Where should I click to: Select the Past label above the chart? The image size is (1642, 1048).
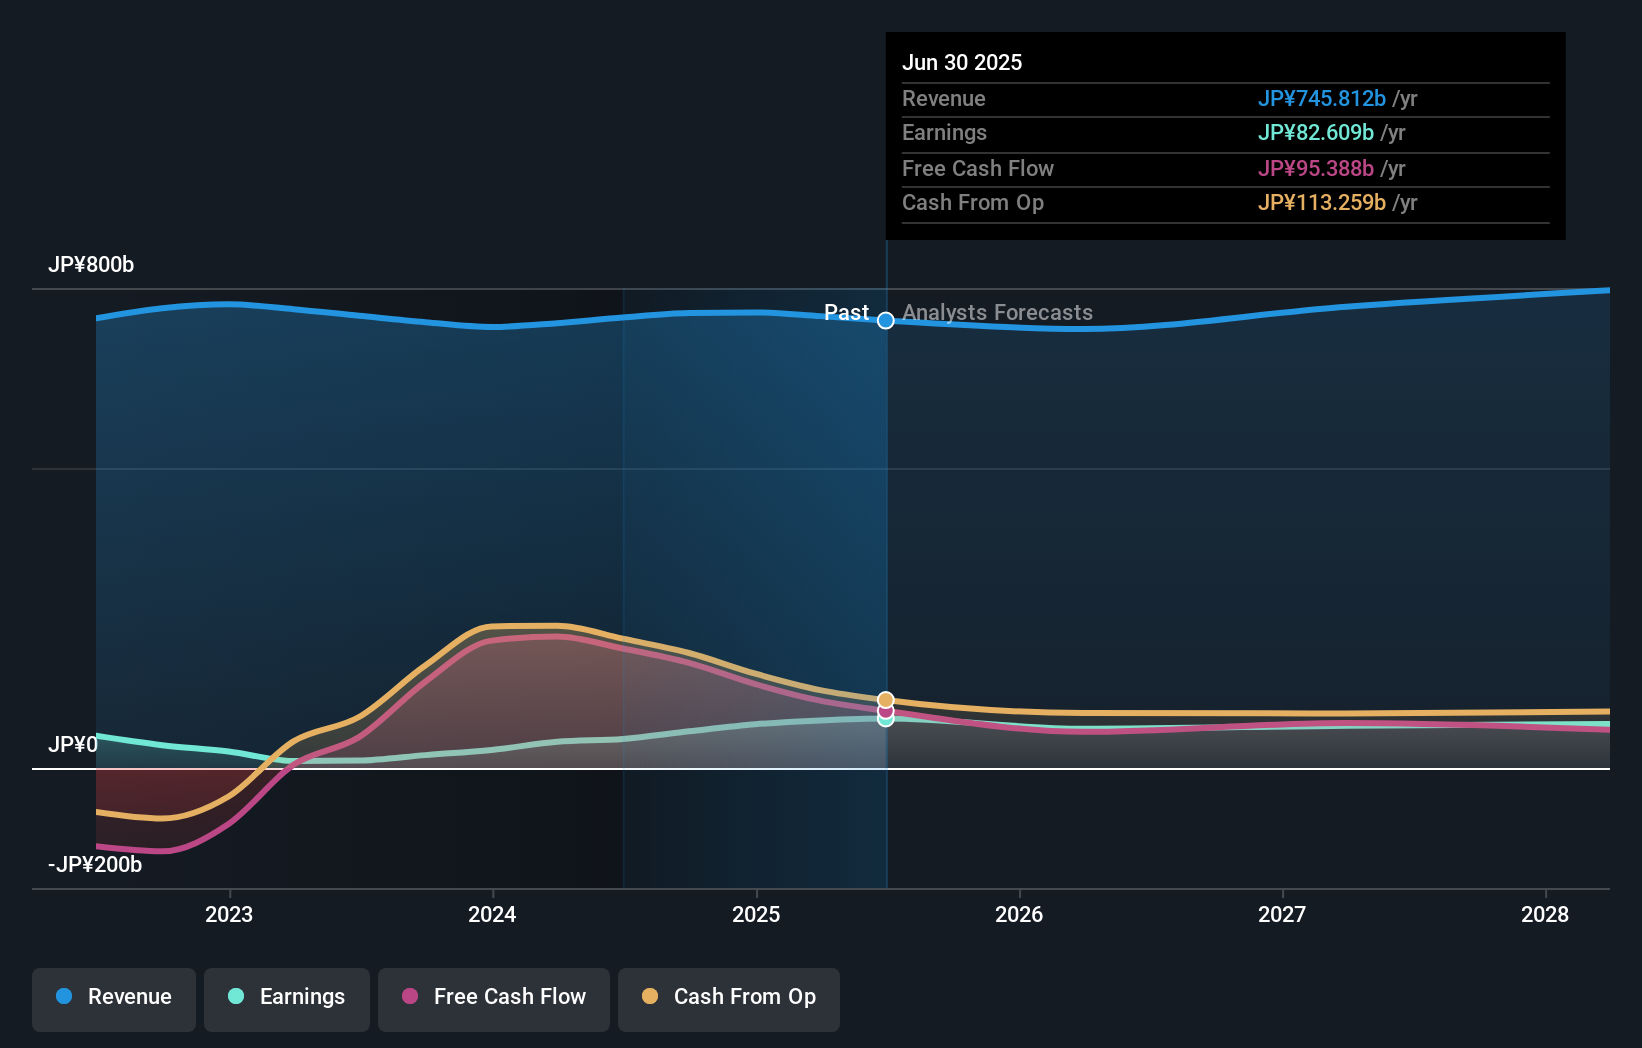click(x=846, y=312)
